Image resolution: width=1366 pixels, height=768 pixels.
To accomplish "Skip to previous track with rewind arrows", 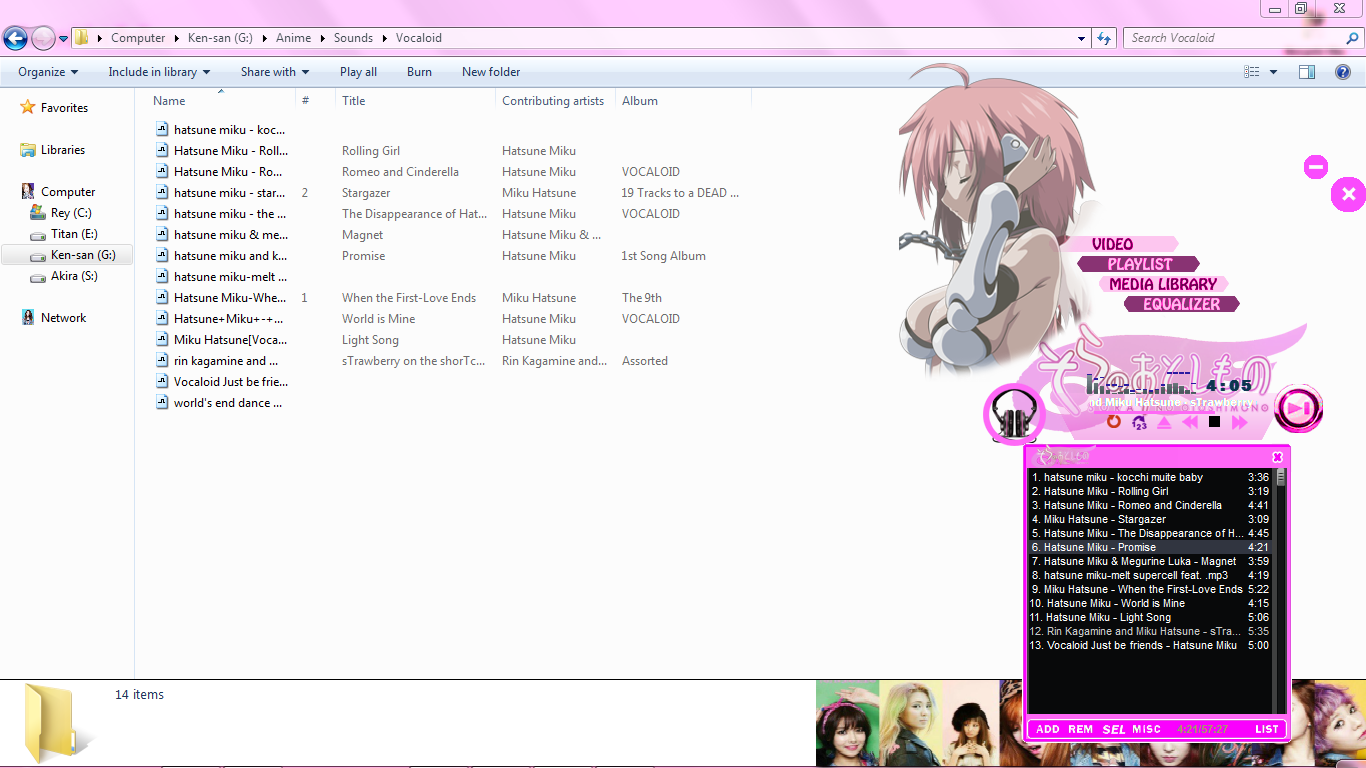I will click(x=1190, y=422).
